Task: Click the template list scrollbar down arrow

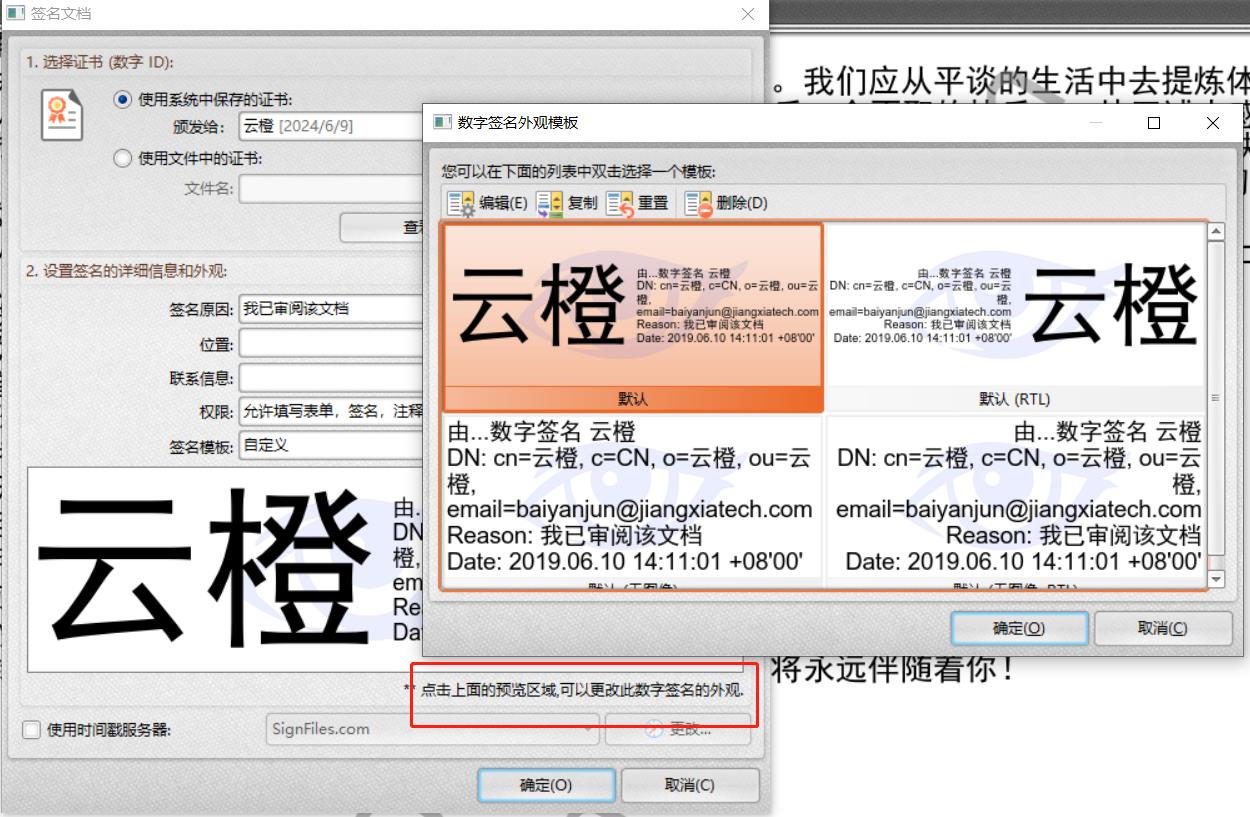Action: click(1216, 579)
